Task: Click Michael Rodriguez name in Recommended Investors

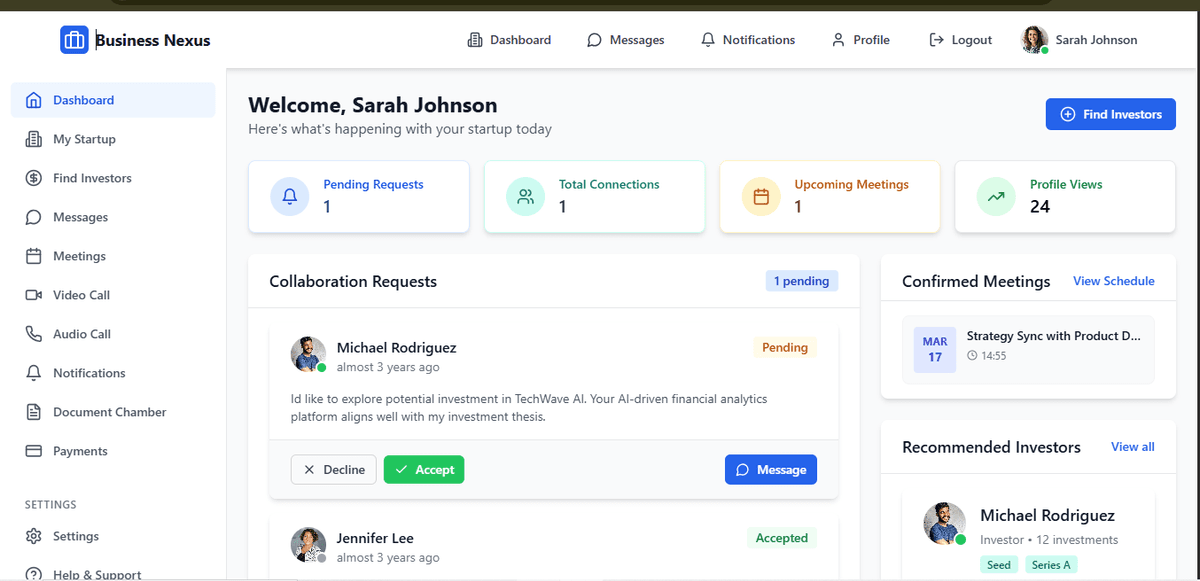Action: click(x=1047, y=516)
